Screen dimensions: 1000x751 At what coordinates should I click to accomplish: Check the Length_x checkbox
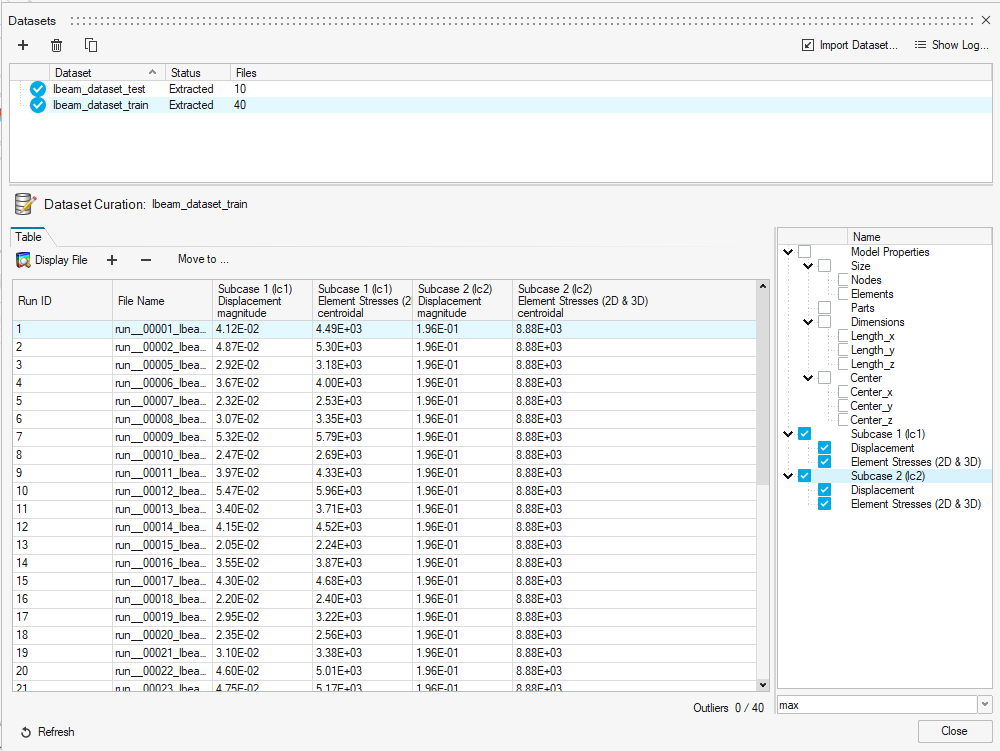click(x=844, y=336)
